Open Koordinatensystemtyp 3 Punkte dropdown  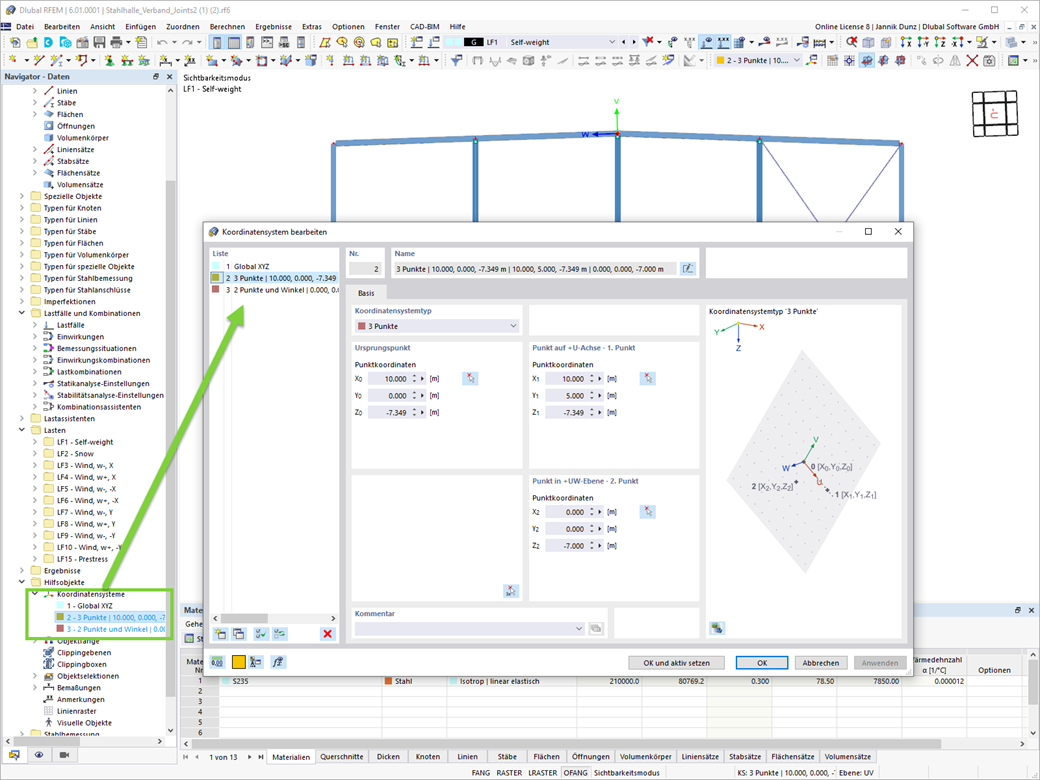(436, 326)
